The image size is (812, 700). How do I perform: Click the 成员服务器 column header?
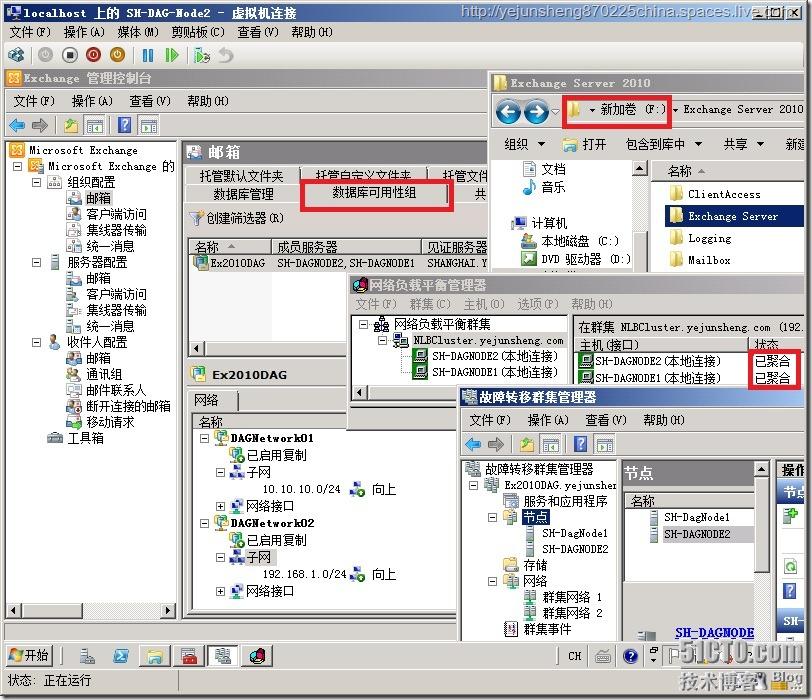[346, 246]
